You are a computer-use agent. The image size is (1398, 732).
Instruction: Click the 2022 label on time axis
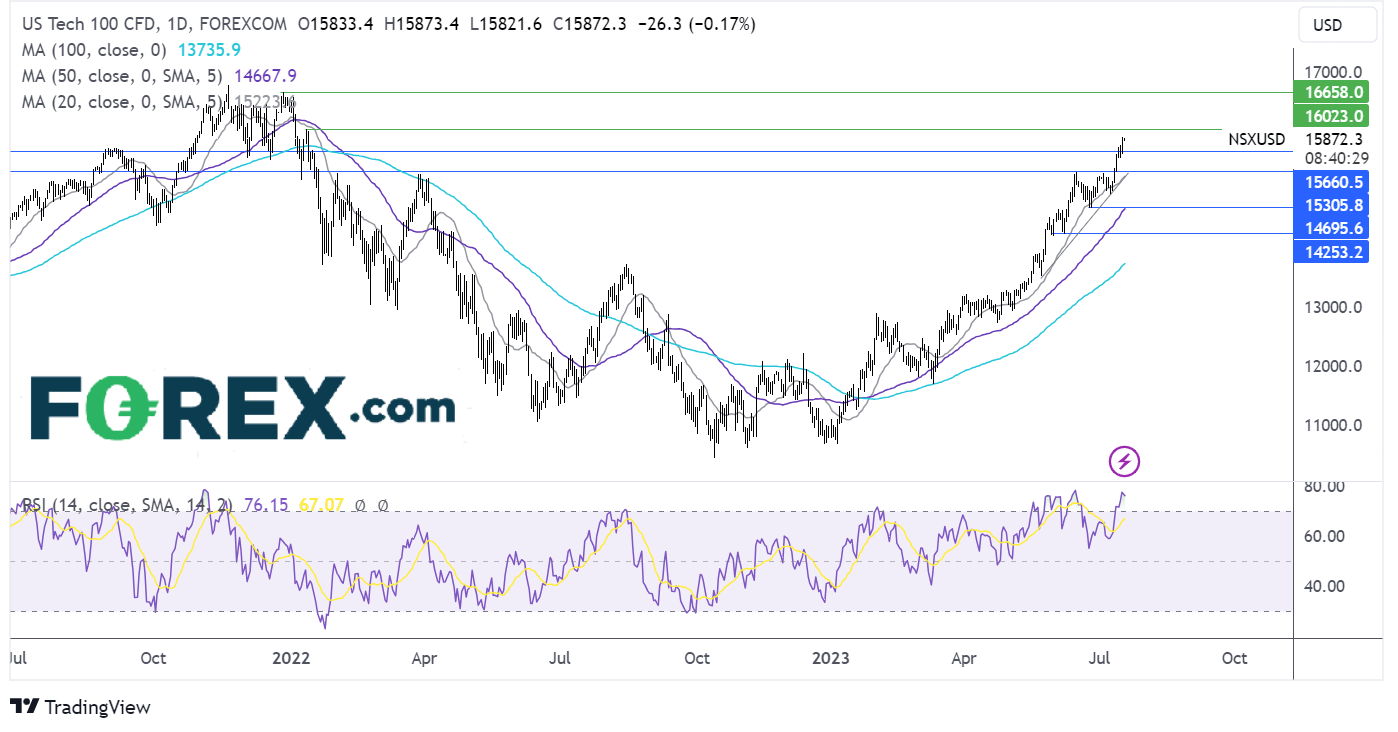291,659
